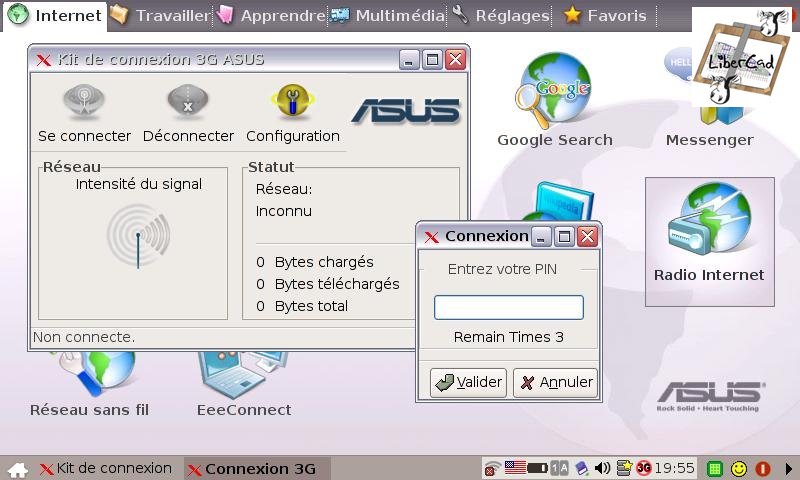Switch to the Travailler tab
This screenshot has height=480, width=800.
coord(160,15)
